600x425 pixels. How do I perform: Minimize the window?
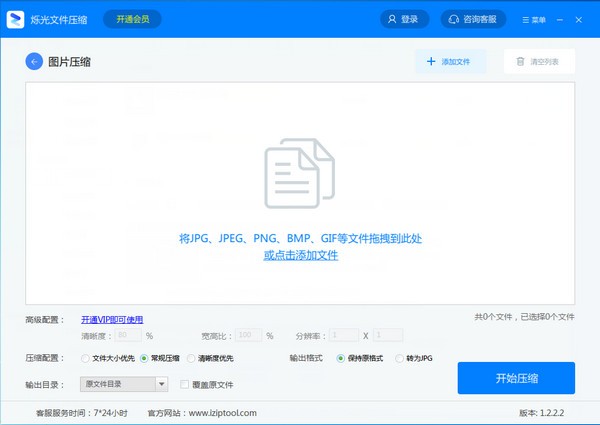point(560,20)
